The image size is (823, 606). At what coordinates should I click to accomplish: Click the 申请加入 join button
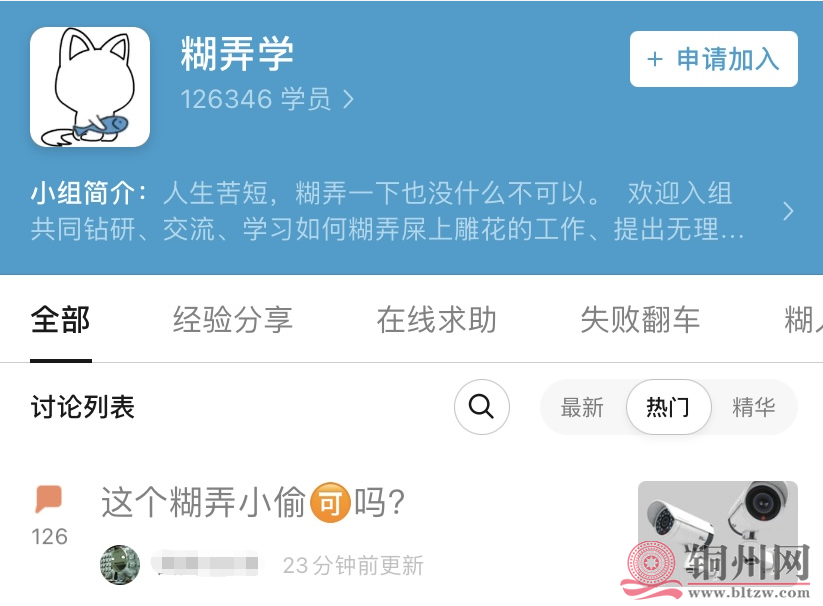[x=714, y=59]
